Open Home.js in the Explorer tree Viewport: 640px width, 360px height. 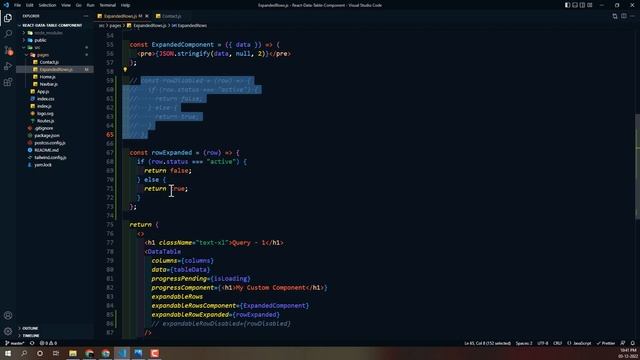pos(47,77)
